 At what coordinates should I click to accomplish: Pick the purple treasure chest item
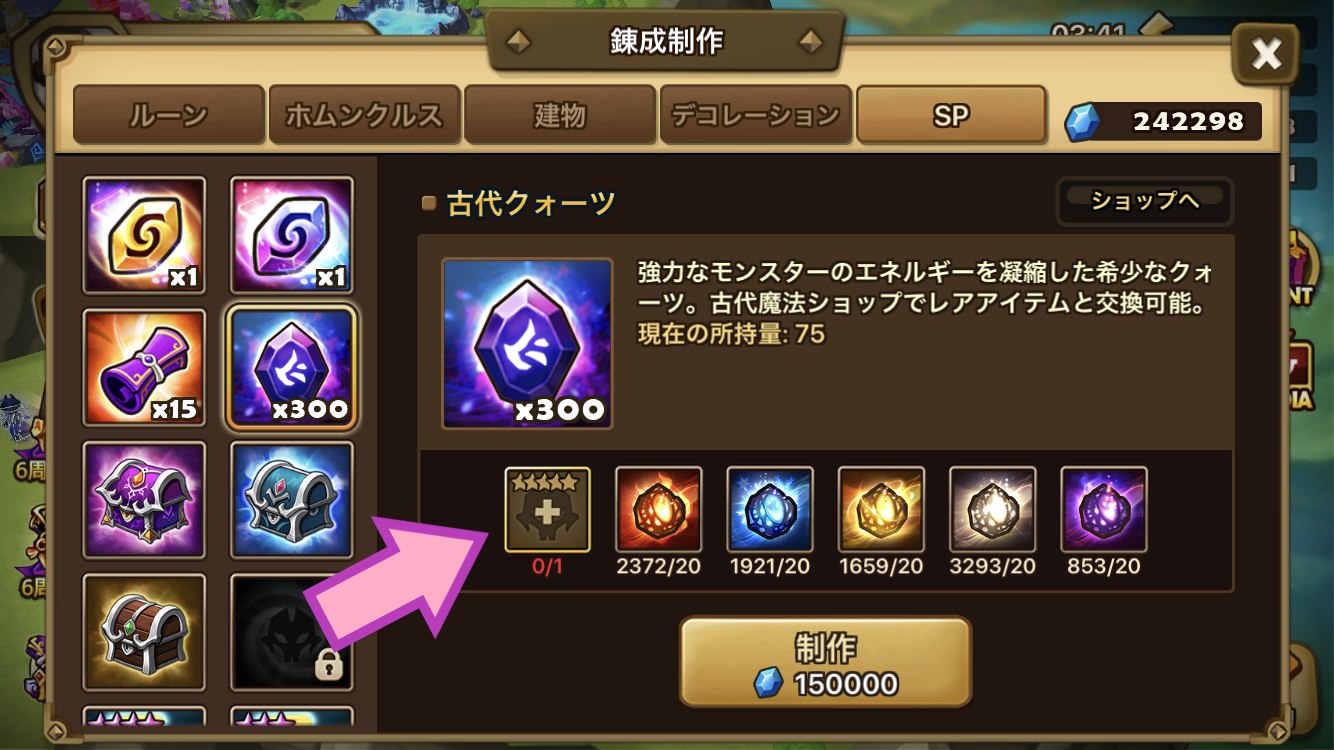coord(144,499)
